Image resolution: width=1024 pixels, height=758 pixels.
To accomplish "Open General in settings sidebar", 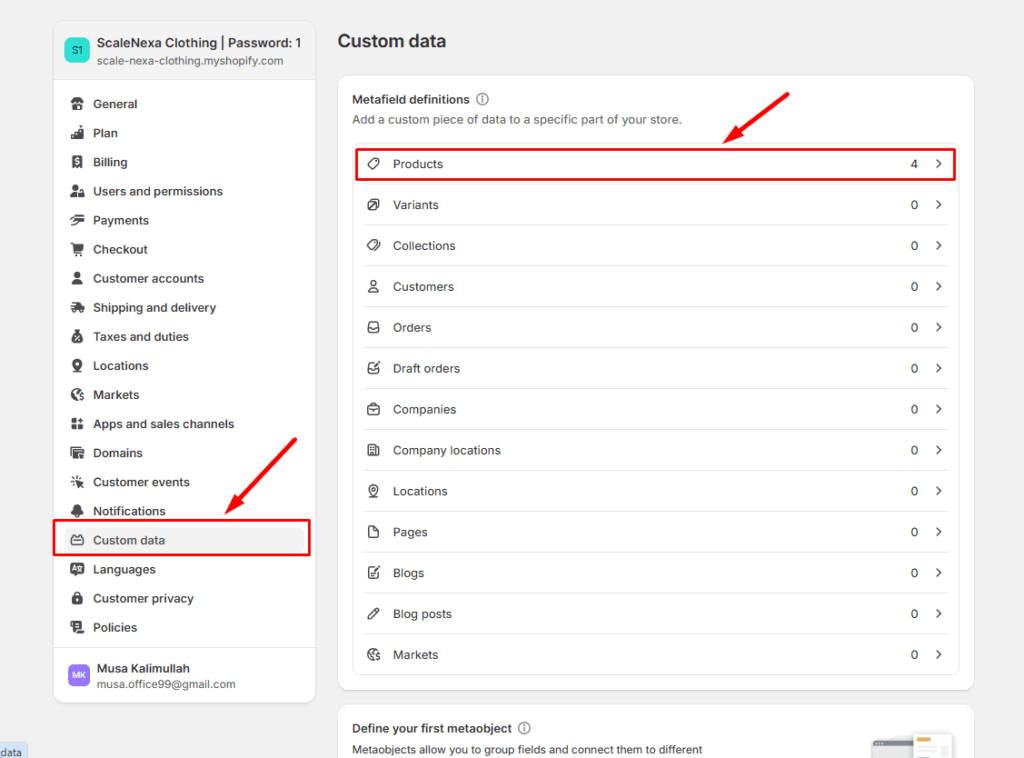I will [184, 104].
